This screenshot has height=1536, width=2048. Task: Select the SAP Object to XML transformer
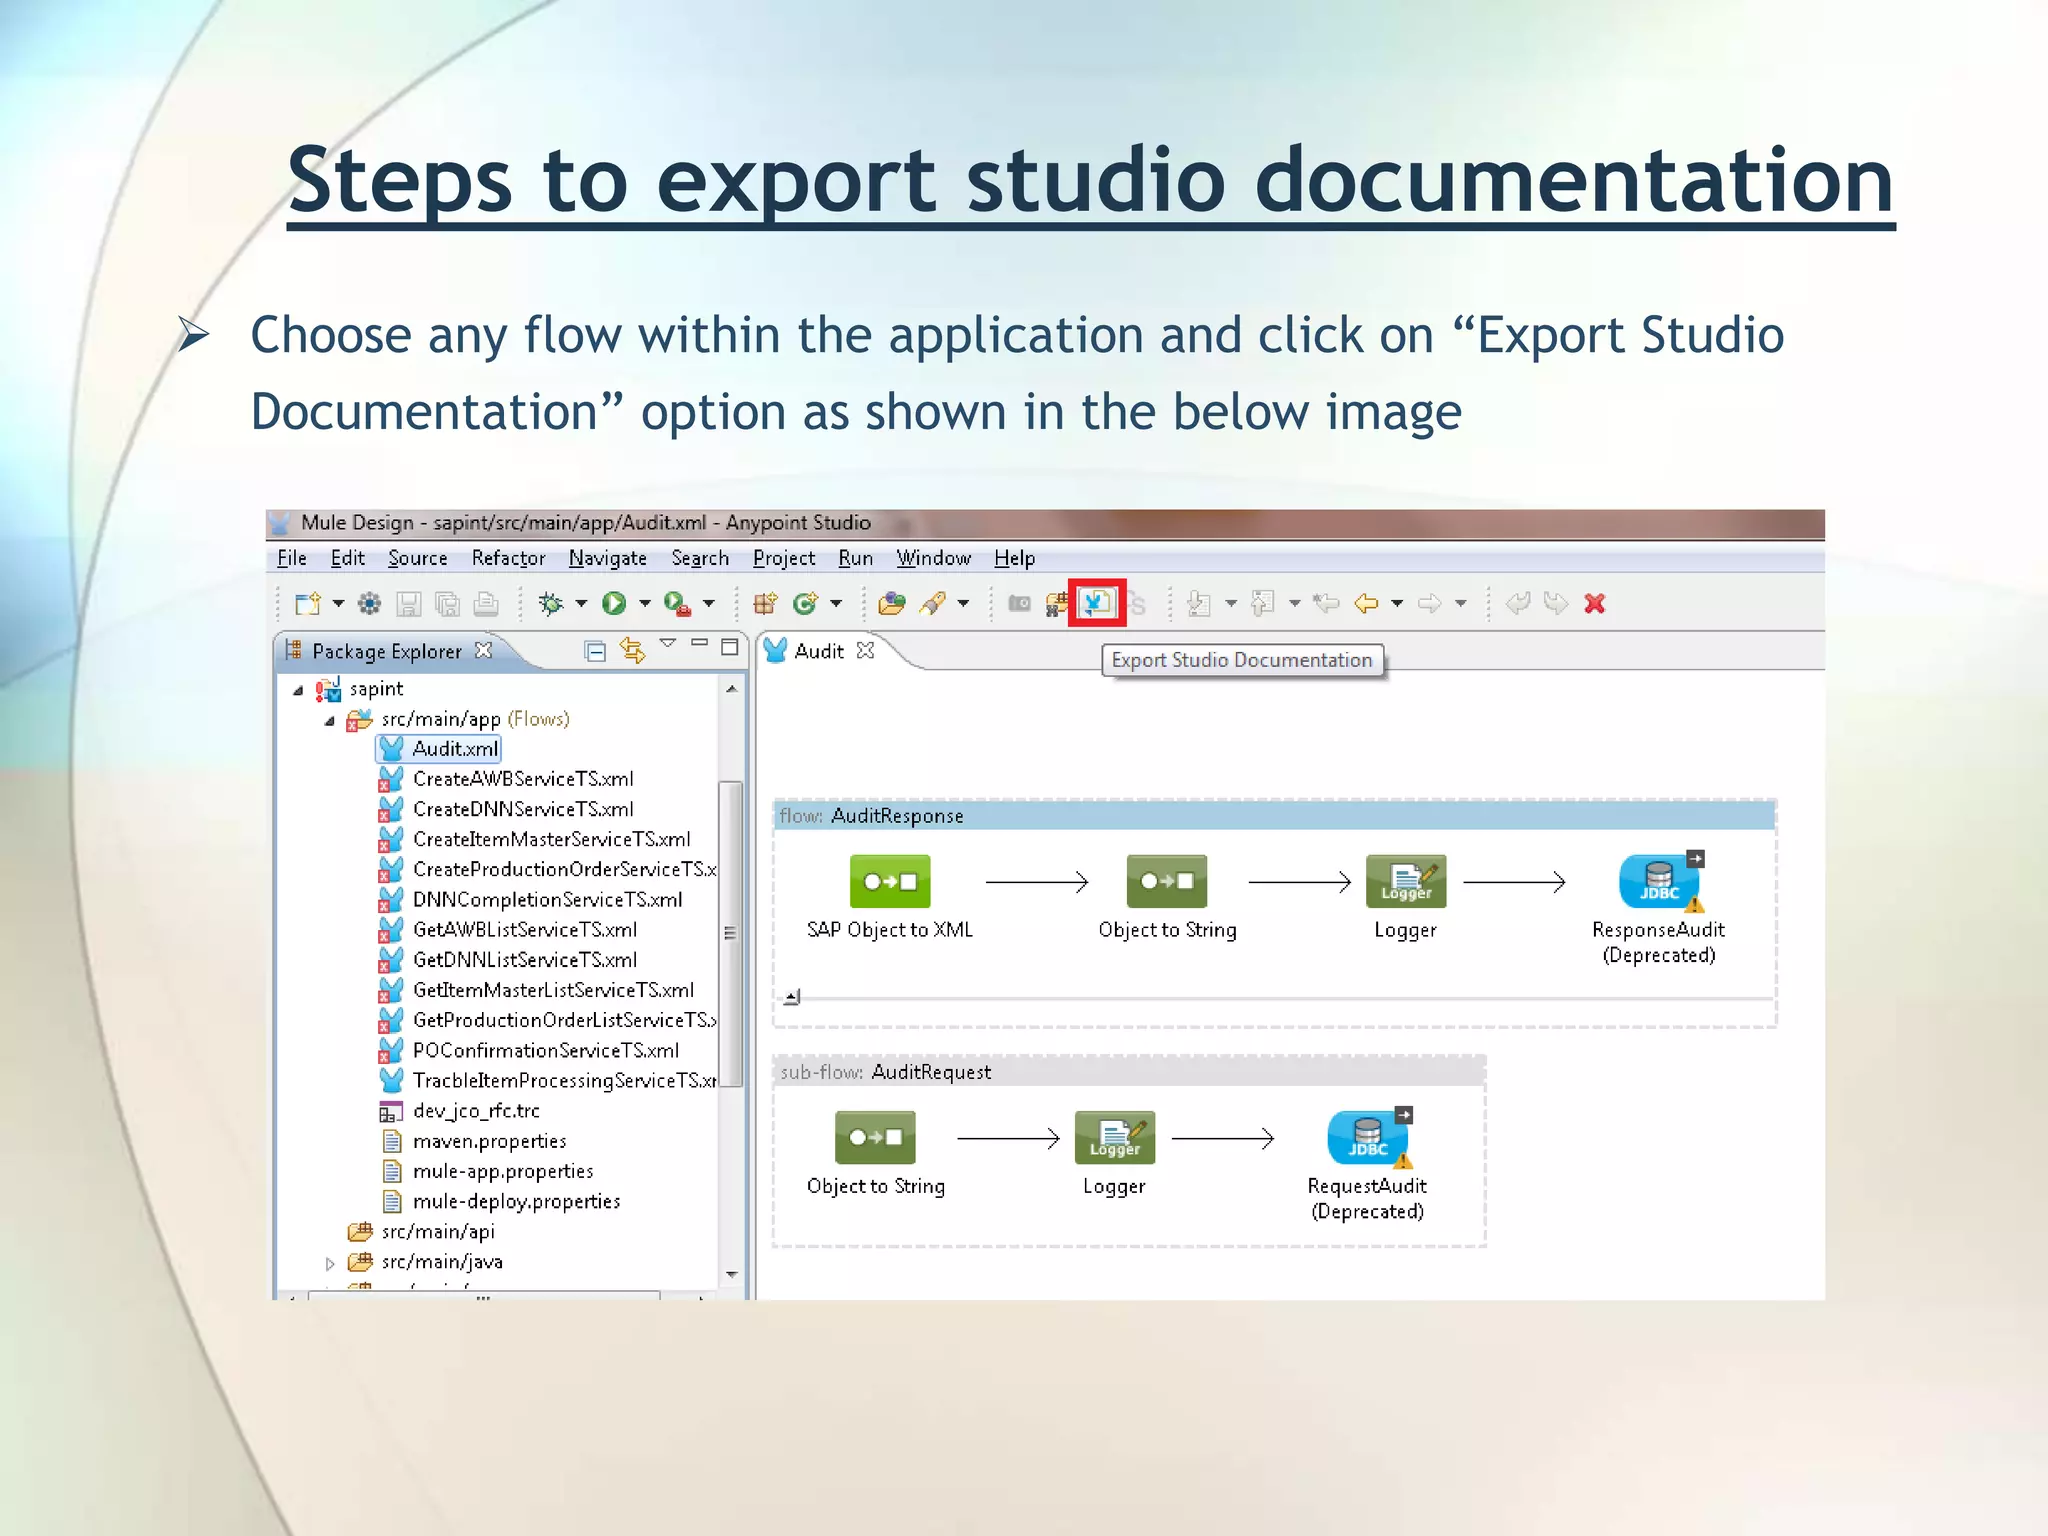tap(890, 881)
